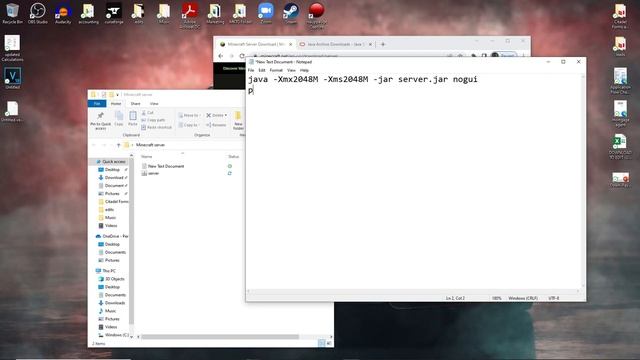Open the Marketing folder on the desktop

click(x=215, y=13)
